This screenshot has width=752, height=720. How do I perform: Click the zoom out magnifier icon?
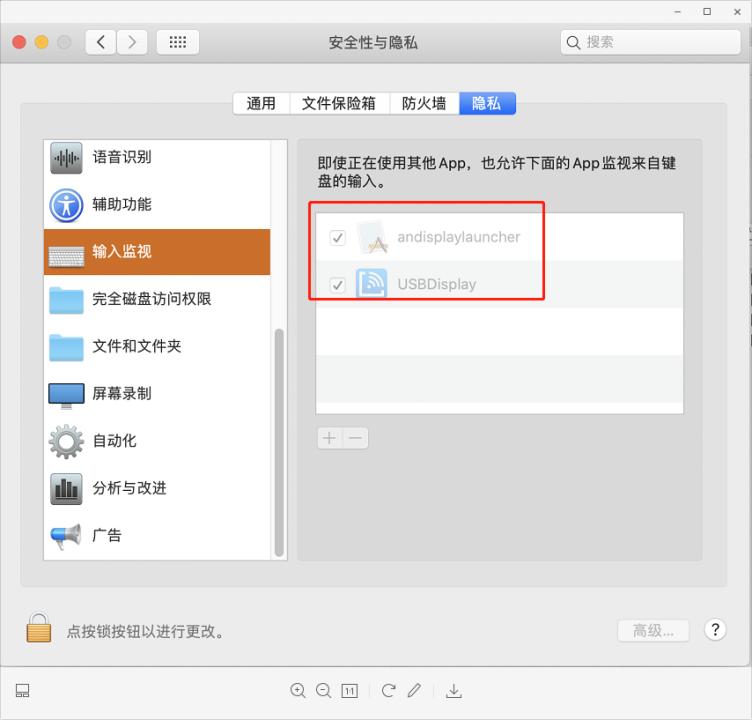[323, 690]
